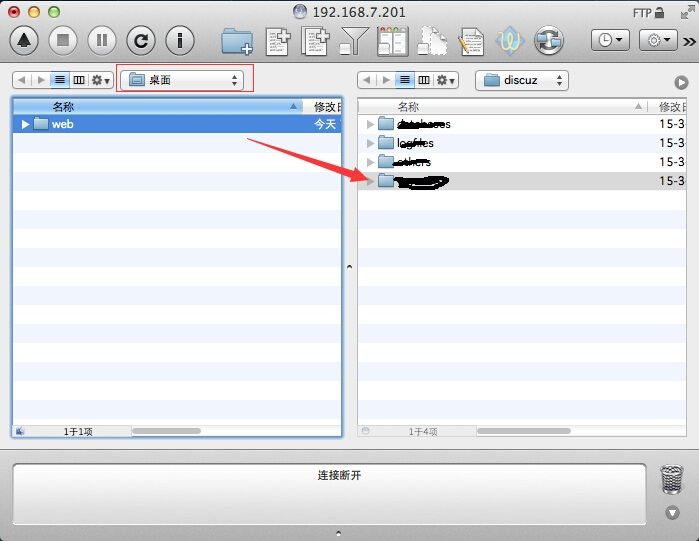Go back in remote pane
The width and height of the screenshot is (699, 541).
(x=366, y=80)
